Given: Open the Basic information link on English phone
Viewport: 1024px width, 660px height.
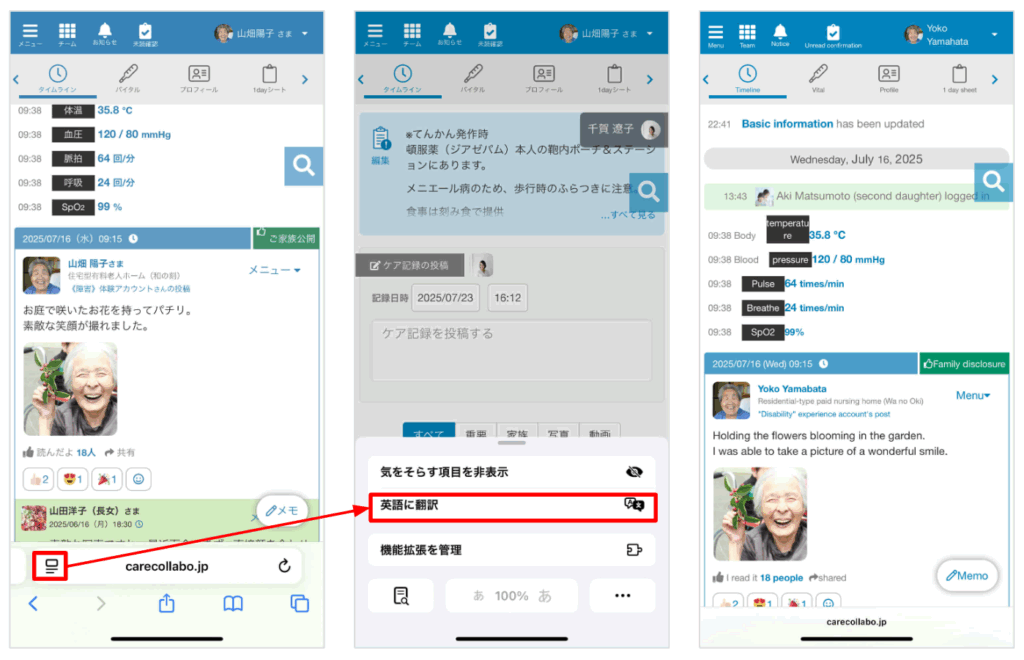Looking at the screenshot, I should point(787,123).
